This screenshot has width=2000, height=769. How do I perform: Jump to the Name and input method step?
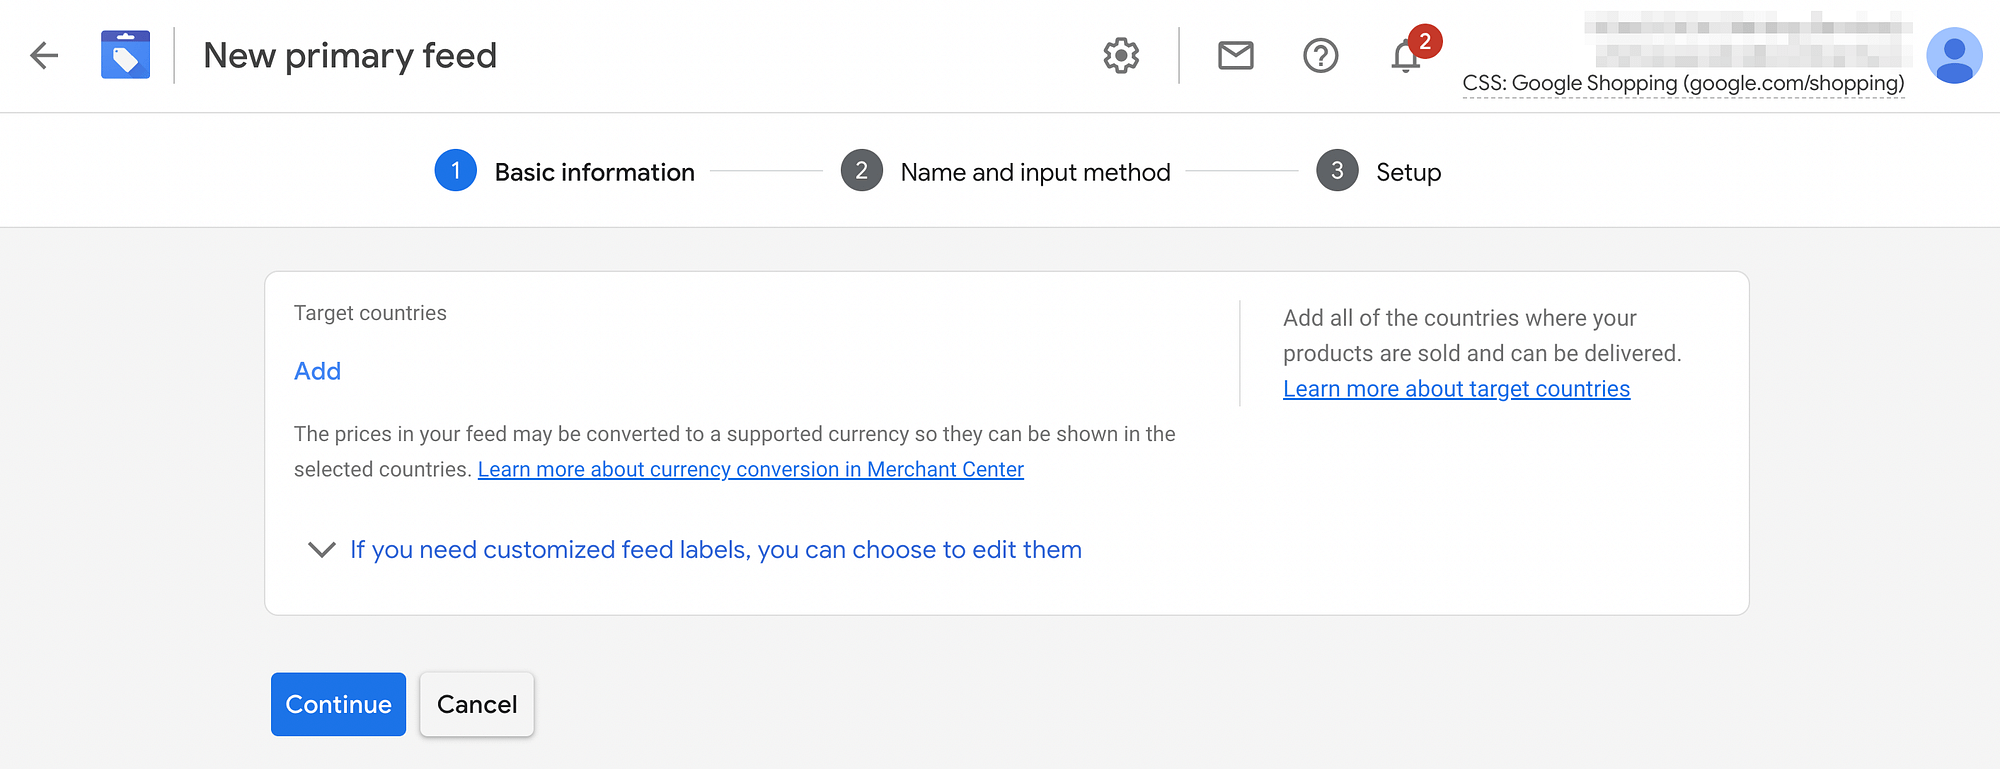coord(1035,171)
